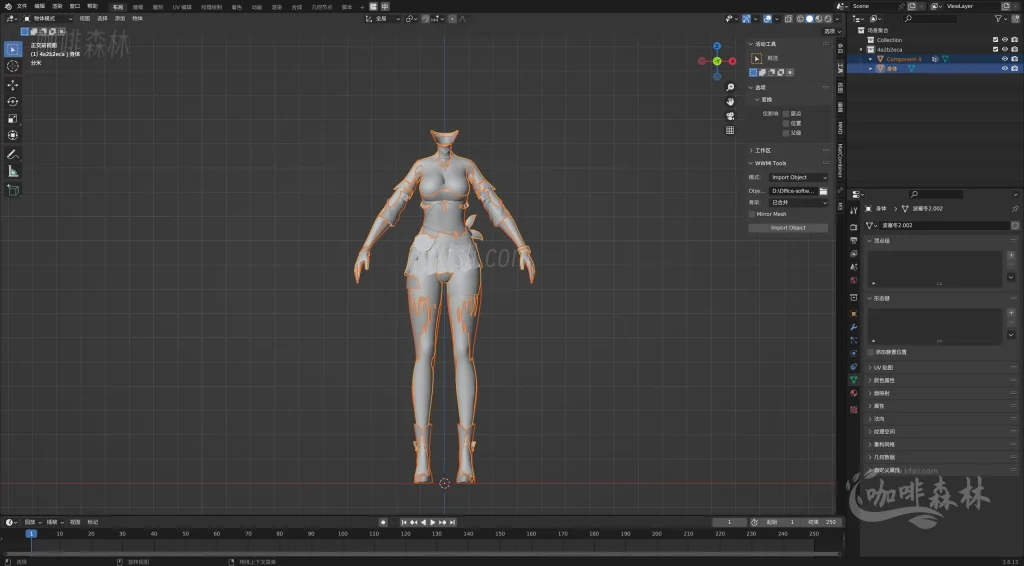
Task: Expand Component 4 in the outliner tree
Action: pyautogui.click(x=871, y=59)
